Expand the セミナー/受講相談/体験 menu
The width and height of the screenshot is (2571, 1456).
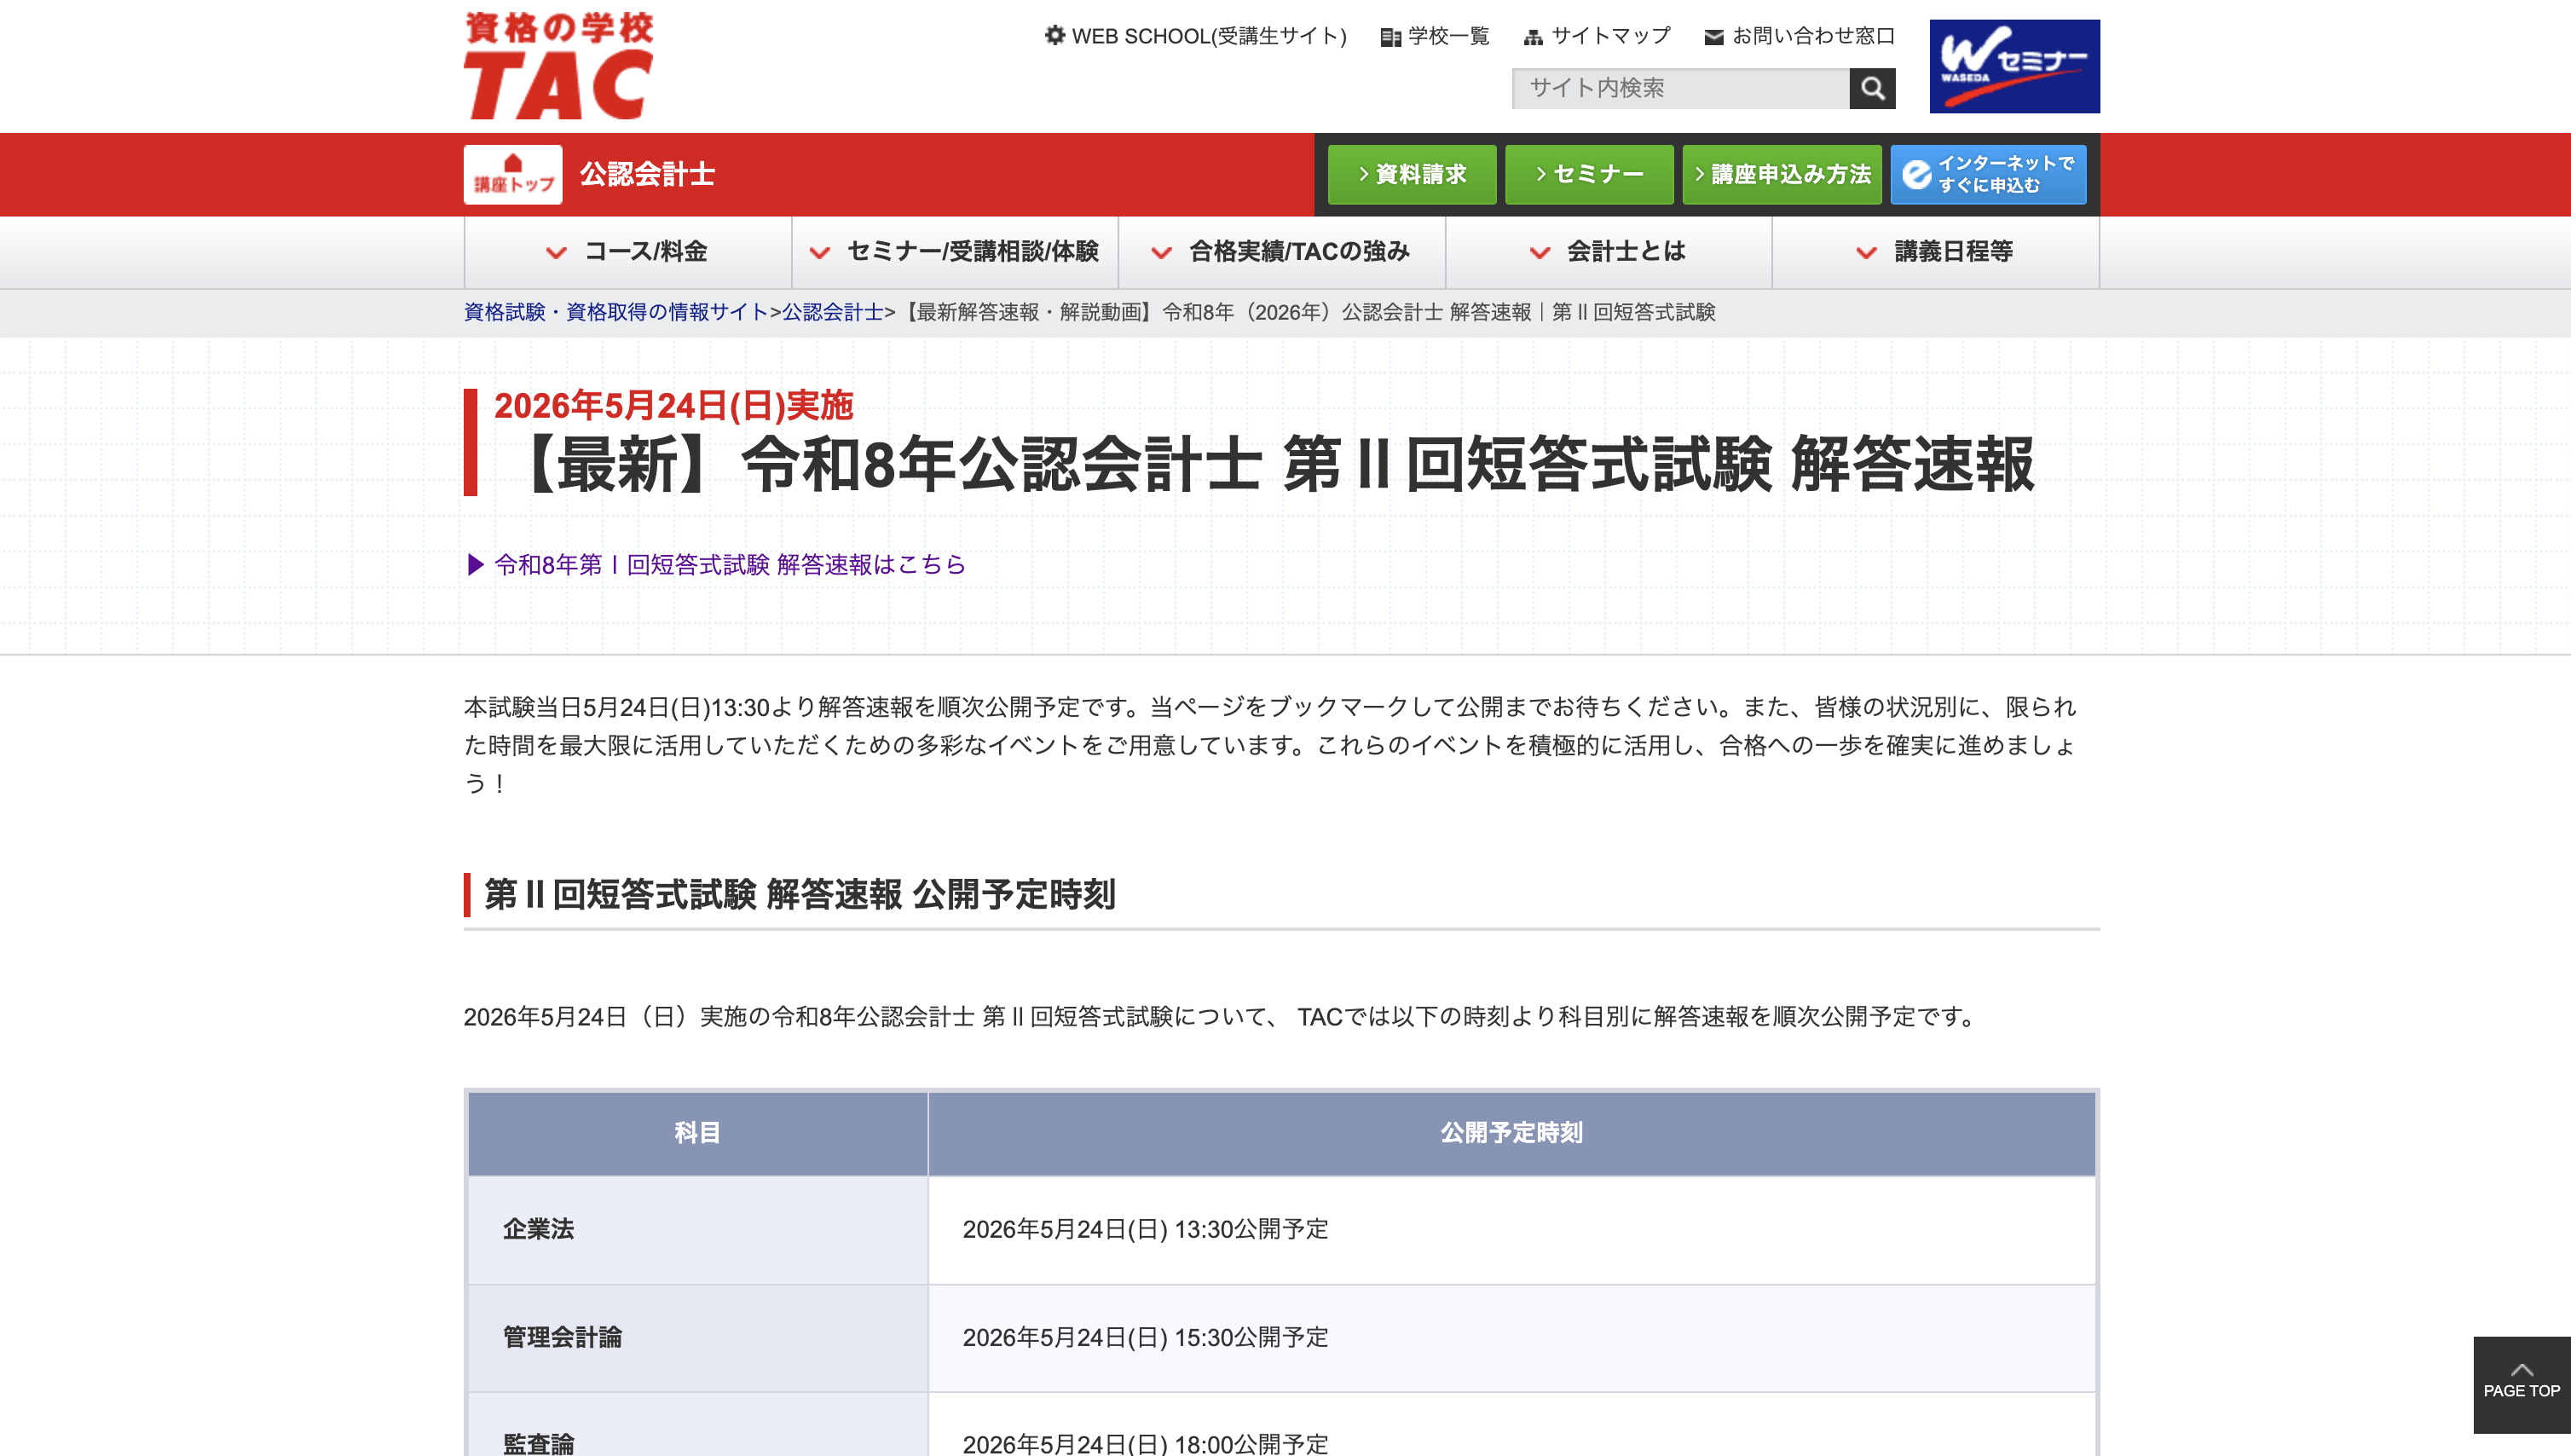click(955, 252)
